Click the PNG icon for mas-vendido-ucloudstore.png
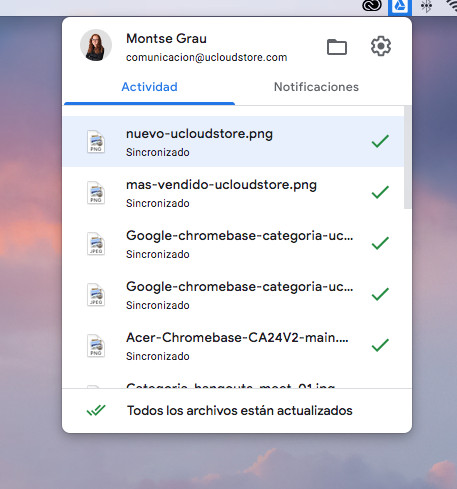457x489 pixels. coord(96,193)
